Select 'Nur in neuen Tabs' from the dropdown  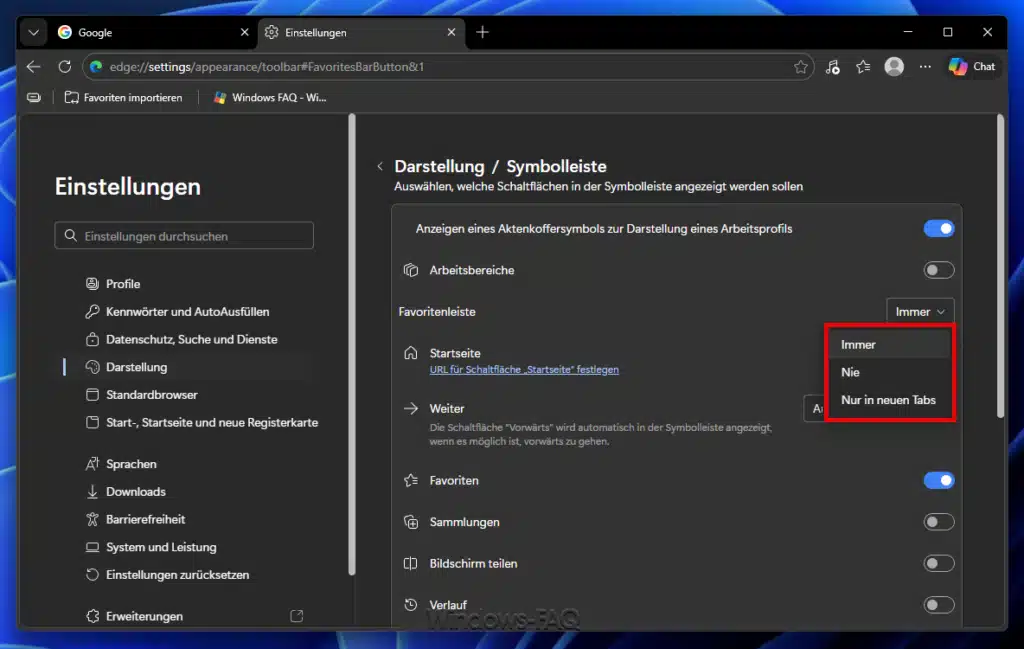coord(888,400)
